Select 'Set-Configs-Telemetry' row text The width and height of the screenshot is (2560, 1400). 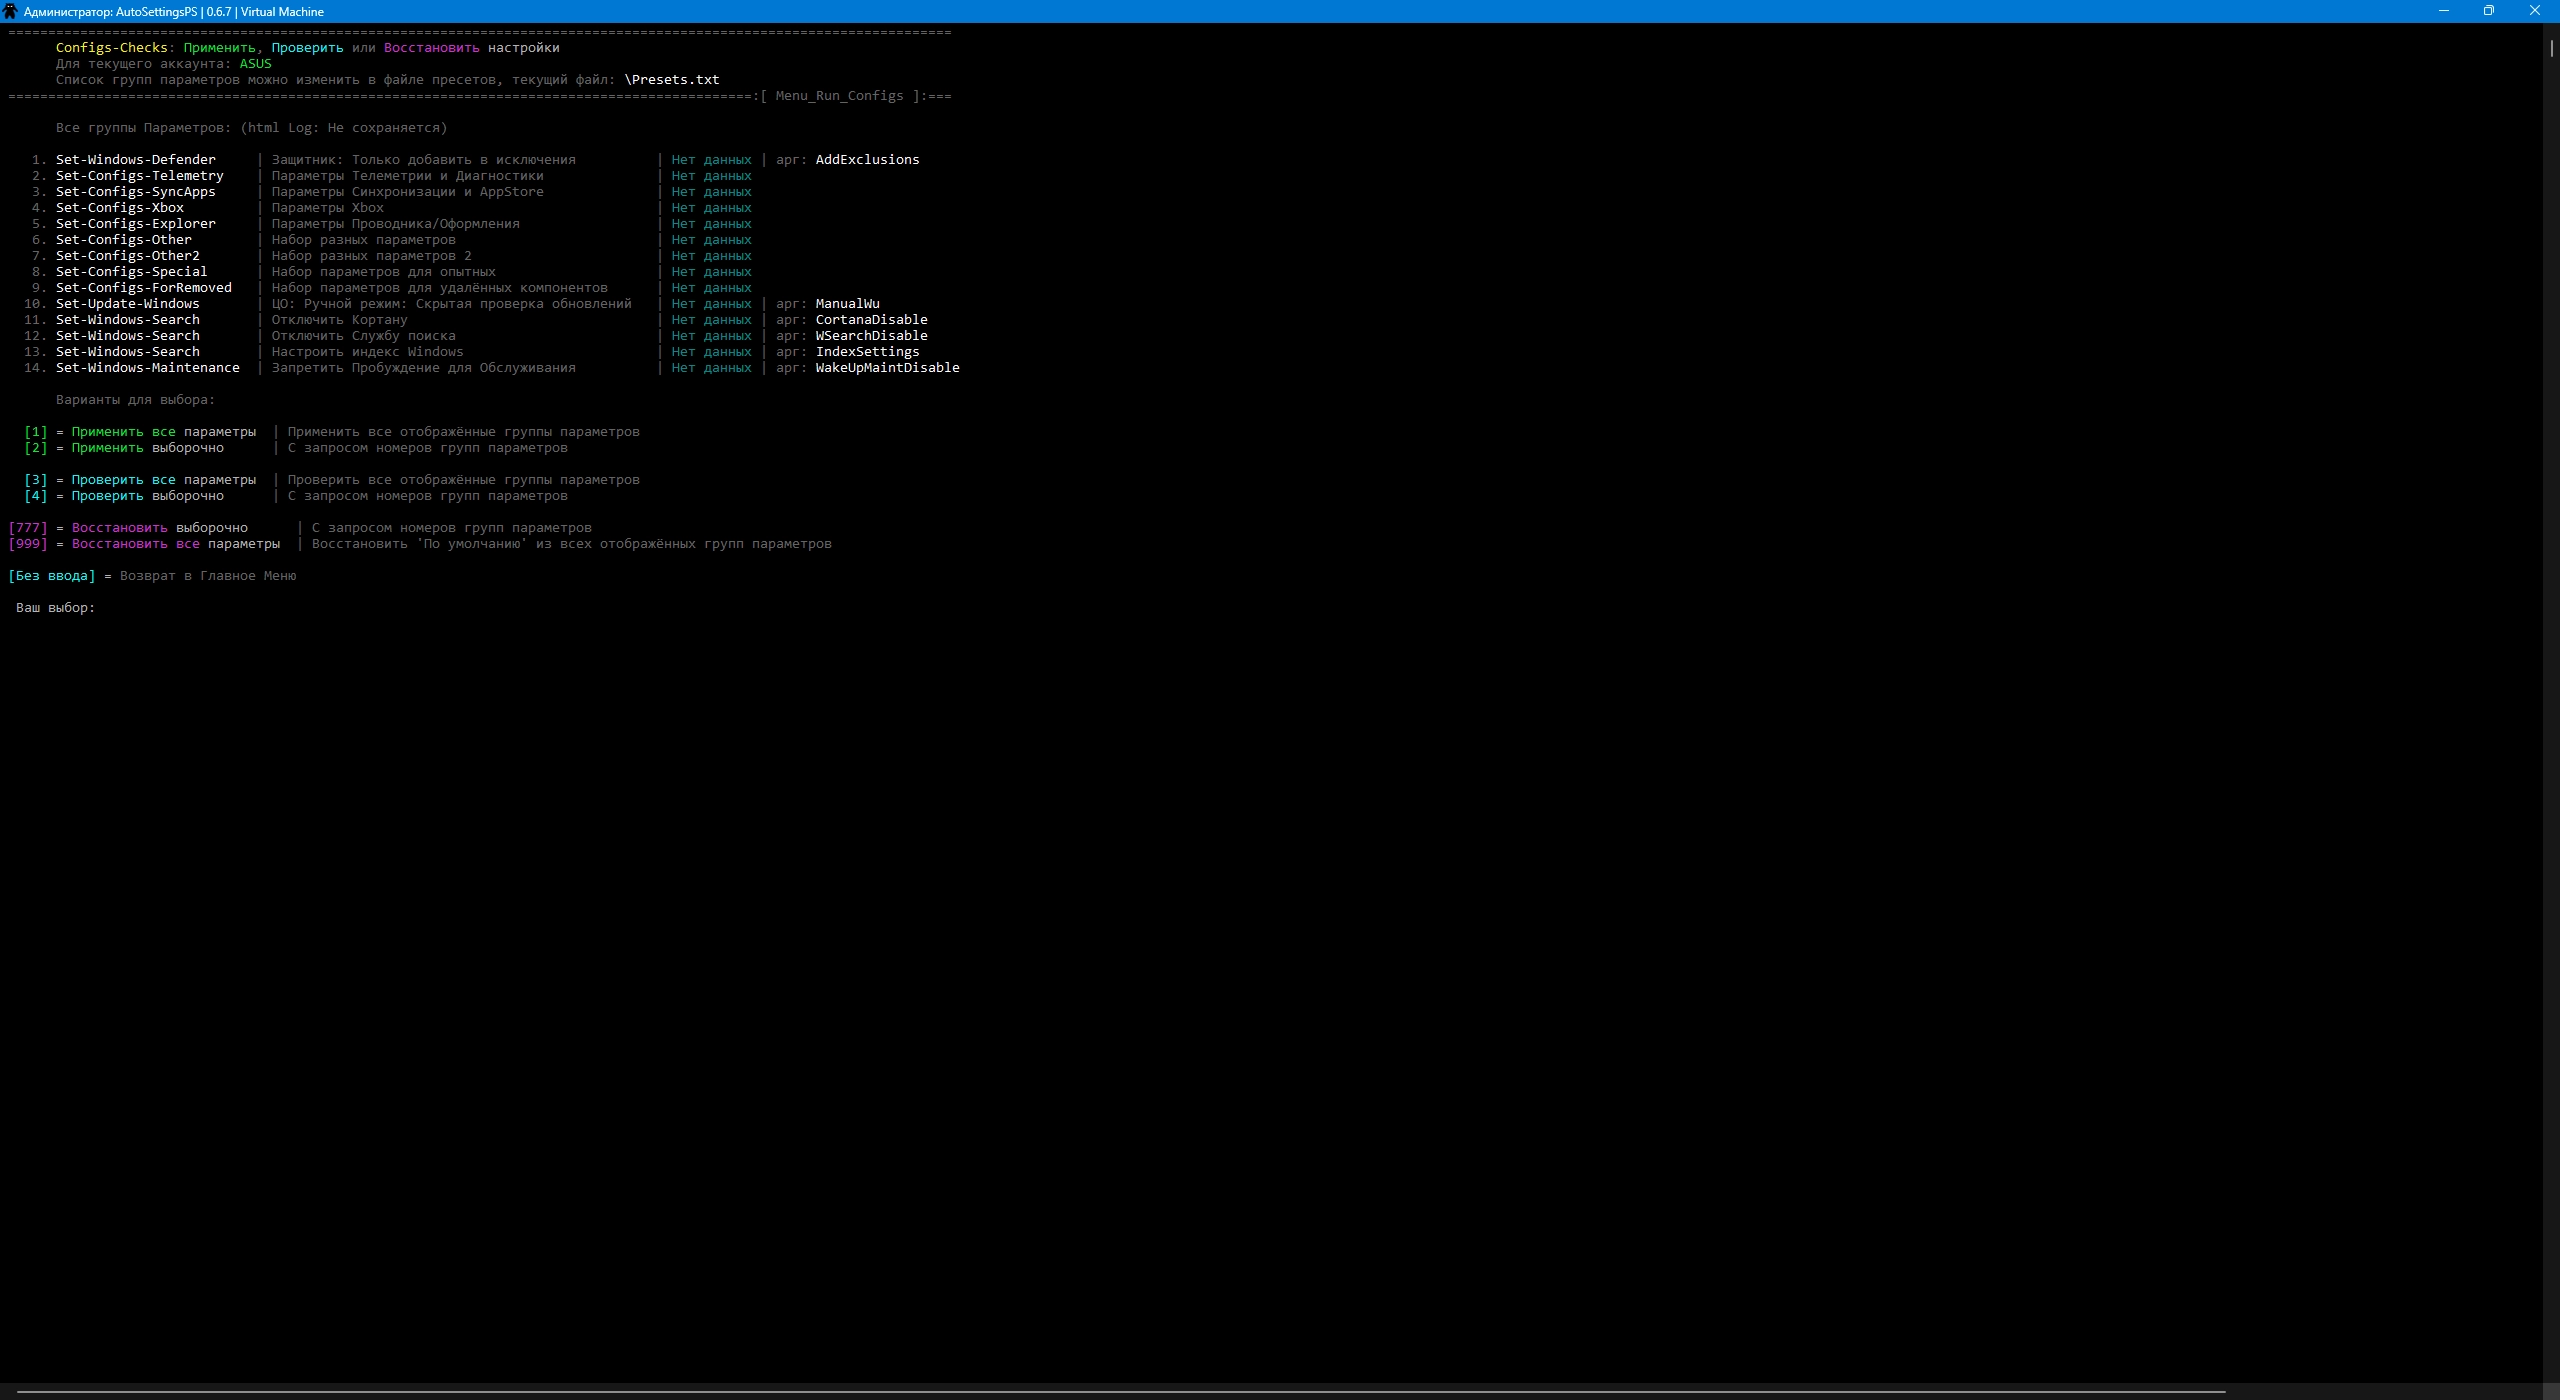coord(140,176)
